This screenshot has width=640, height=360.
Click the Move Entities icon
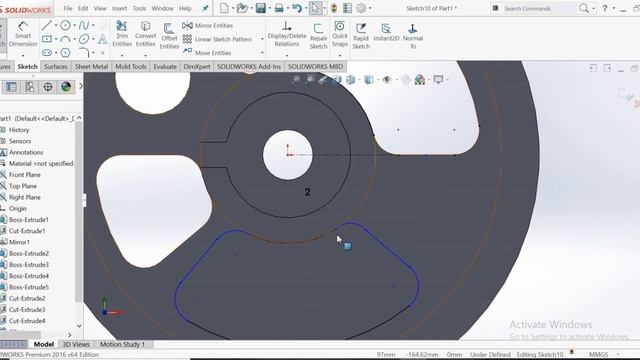(x=187, y=52)
